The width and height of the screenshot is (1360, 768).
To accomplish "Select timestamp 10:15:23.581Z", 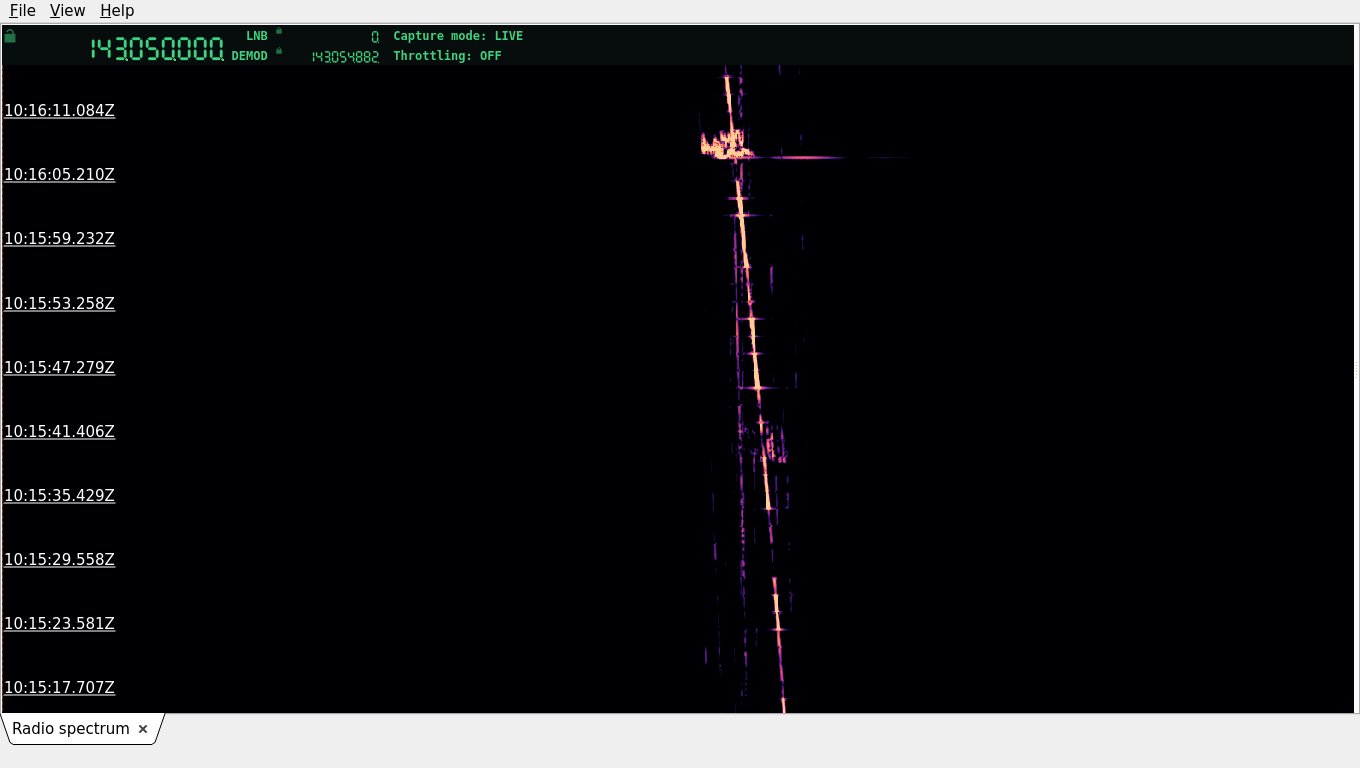I will (60, 623).
